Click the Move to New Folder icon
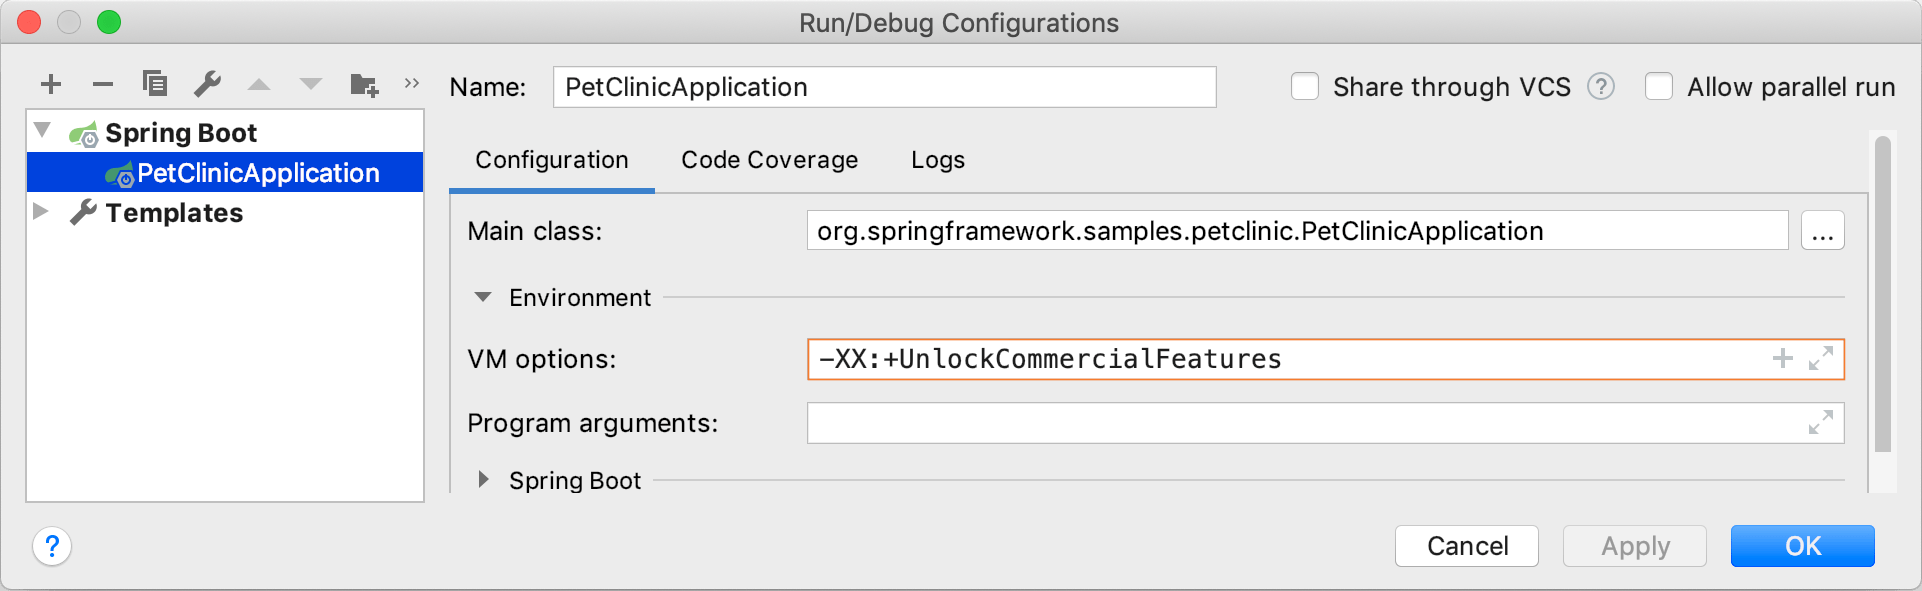The width and height of the screenshot is (1922, 591). tap(364, 84)
